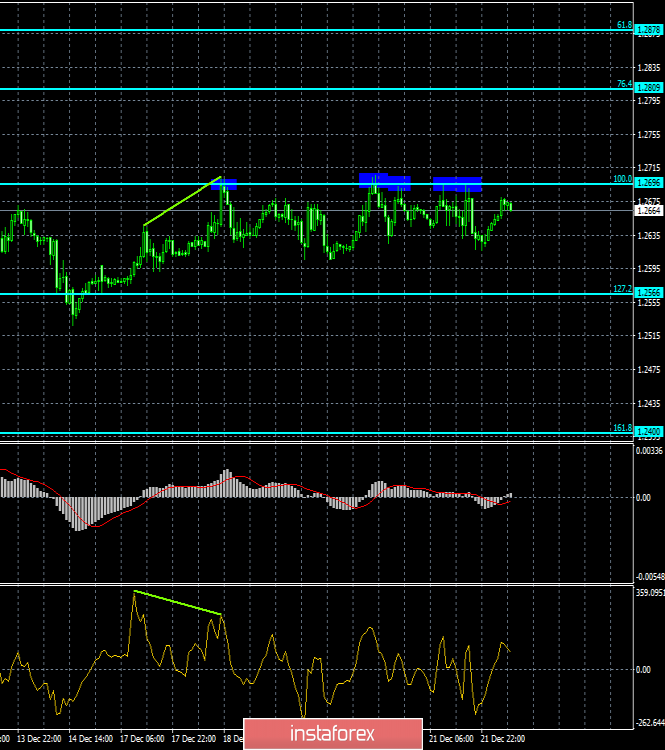Click the 76.4 Fibonacci level label
This screenshot has width=665, height=750.
click(624, 84)
